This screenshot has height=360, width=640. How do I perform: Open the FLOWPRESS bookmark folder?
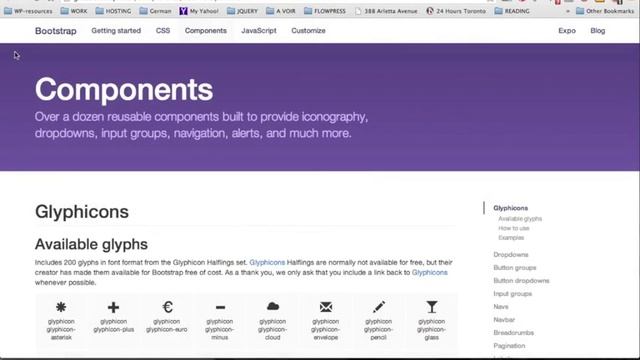325,11
